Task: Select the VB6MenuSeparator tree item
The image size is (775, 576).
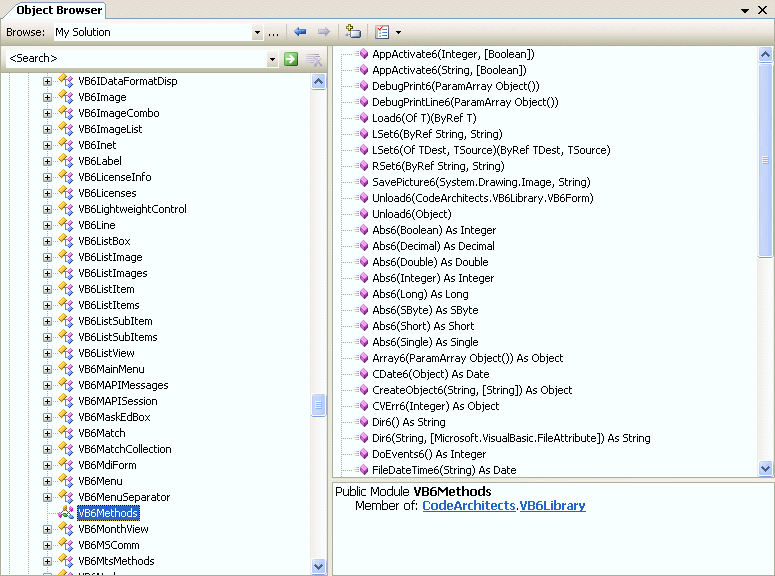Action: [124, 497]
